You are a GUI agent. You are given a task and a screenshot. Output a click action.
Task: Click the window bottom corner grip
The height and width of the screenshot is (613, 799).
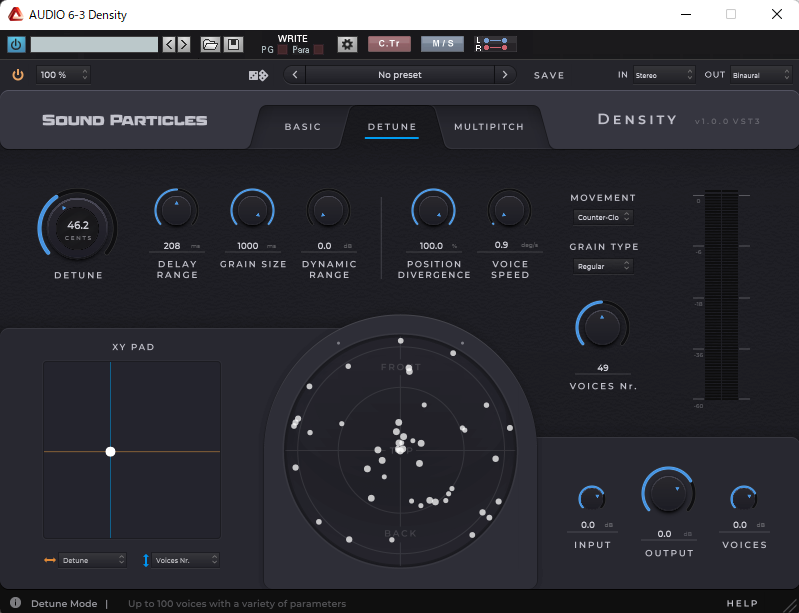[x=790, y=605]
